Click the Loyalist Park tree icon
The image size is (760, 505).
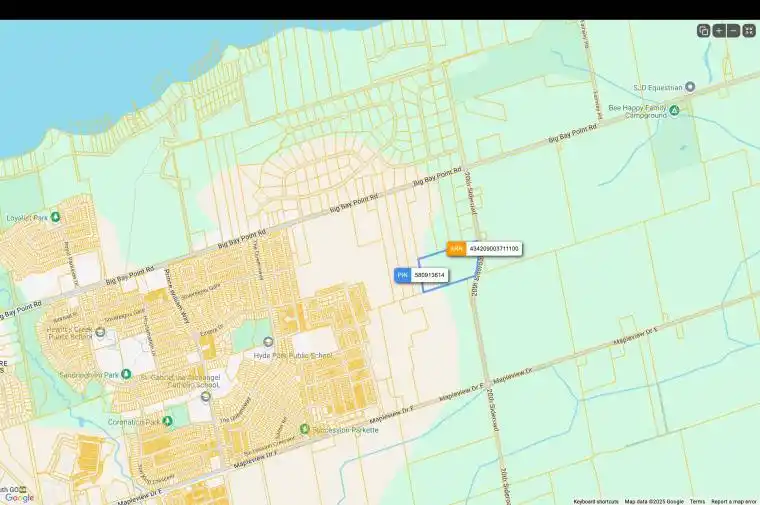click(x=55, y=216)
